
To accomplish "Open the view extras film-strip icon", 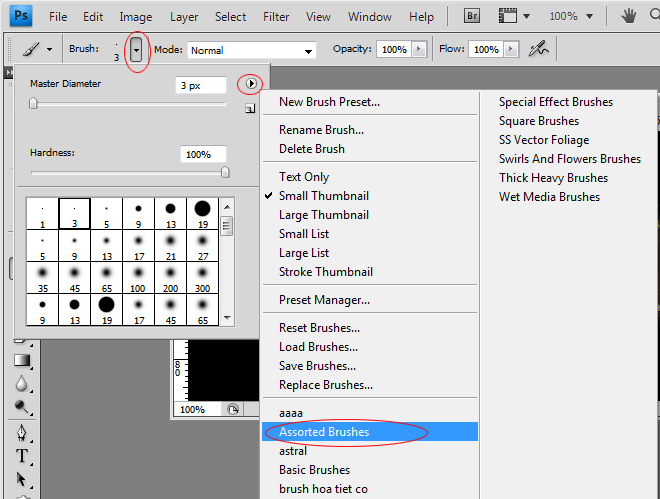I will [x=508, y=16].
